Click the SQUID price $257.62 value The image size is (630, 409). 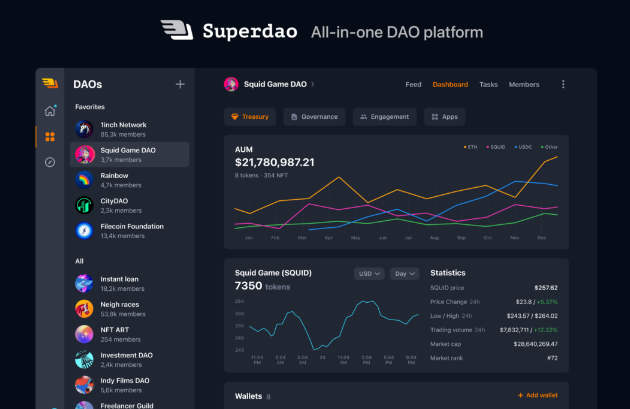coord(546,288)
